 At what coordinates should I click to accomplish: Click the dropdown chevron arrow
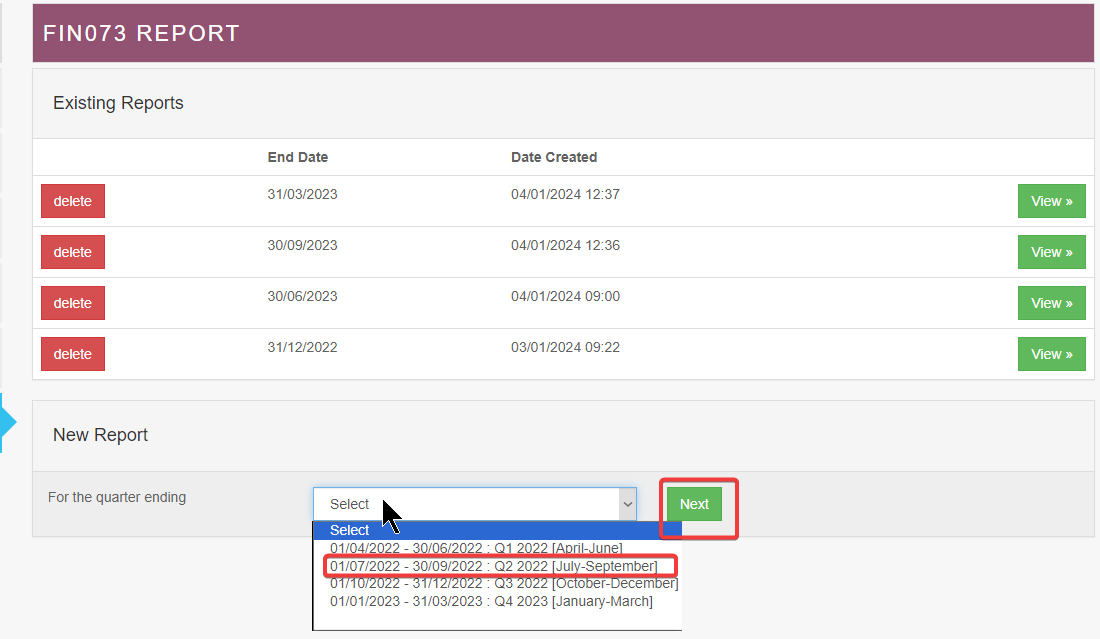pos(627,505)
